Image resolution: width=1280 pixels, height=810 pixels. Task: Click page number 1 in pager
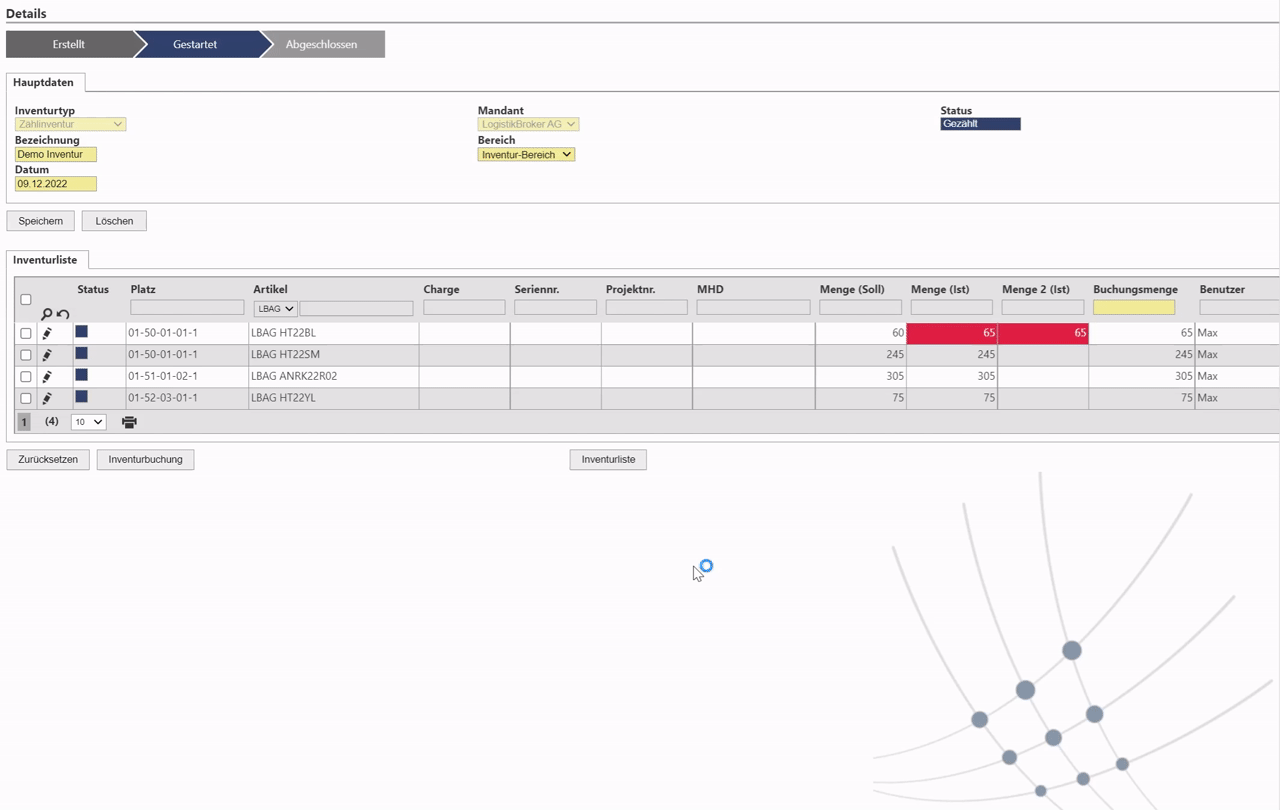24,422
